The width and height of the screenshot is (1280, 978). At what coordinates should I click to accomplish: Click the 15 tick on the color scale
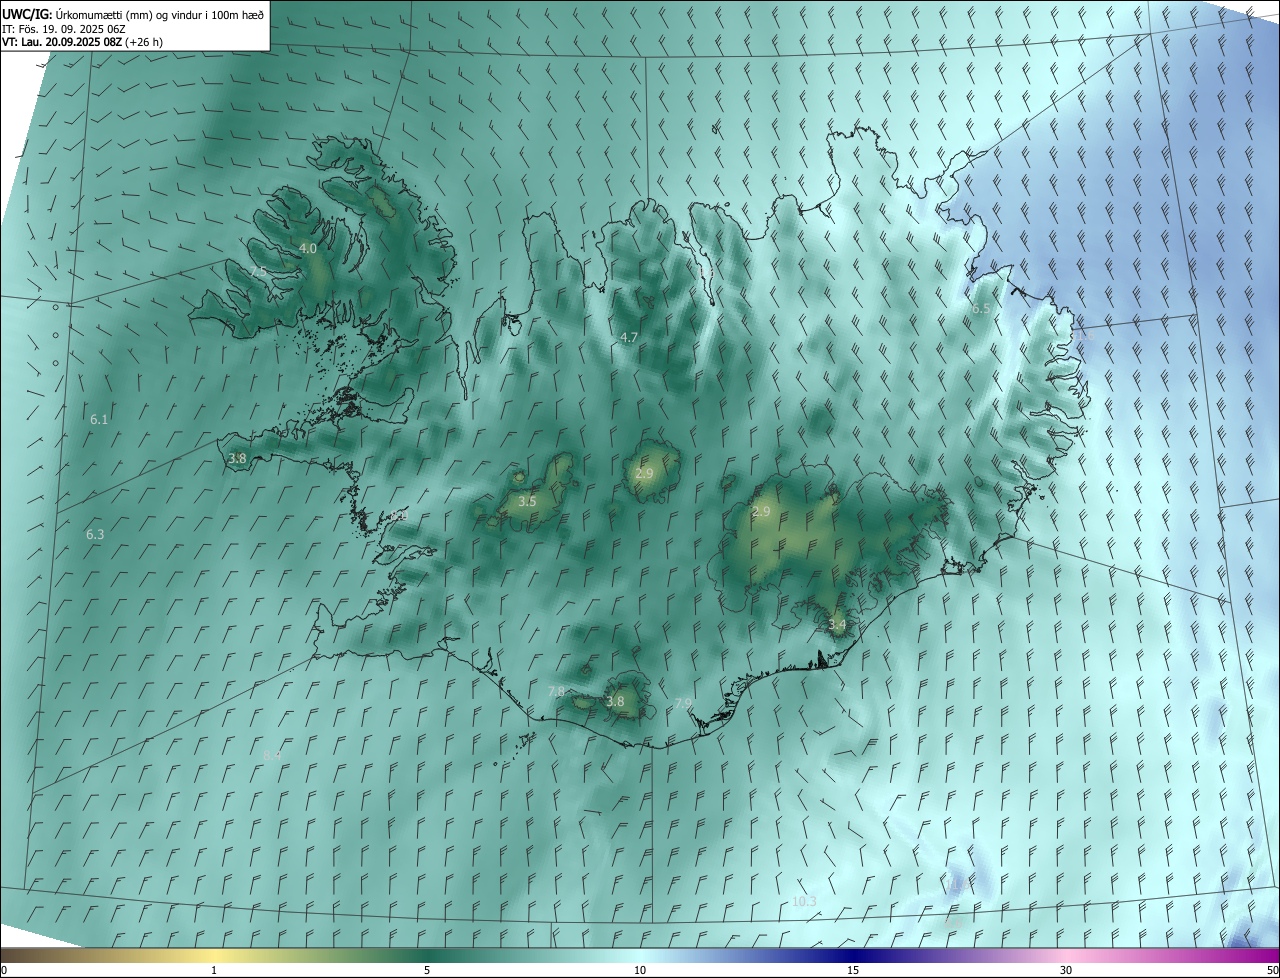tap(853, 971)
